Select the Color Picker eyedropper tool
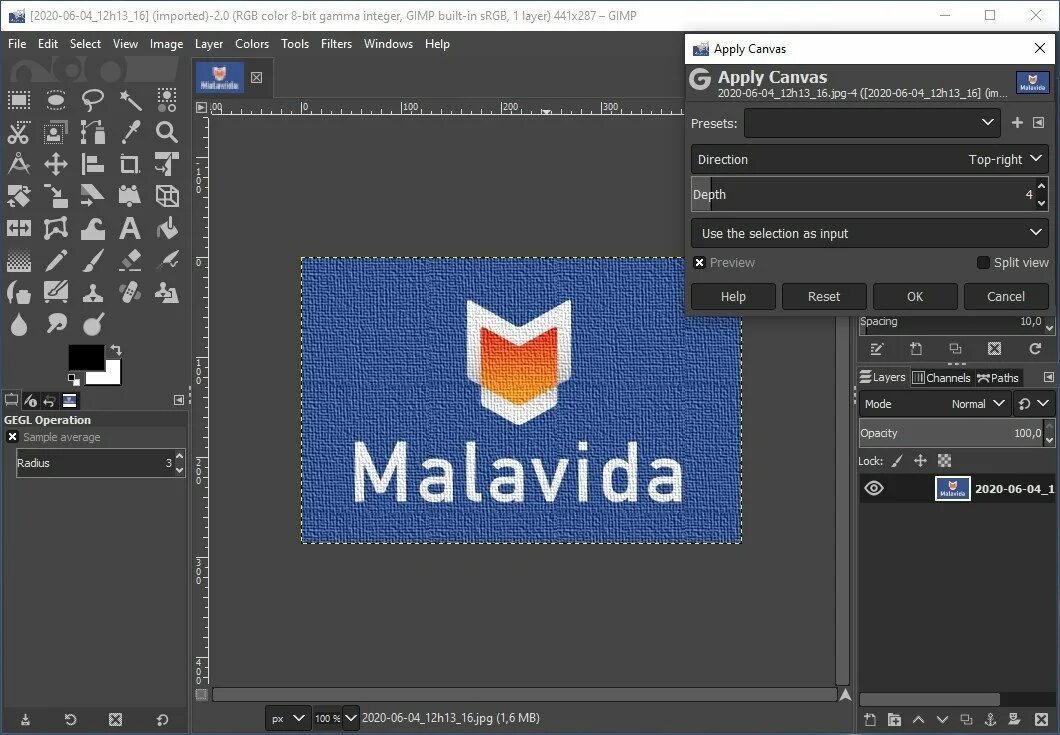The height and width of the screenshot is (735, 1060). (x=130, y=133)
